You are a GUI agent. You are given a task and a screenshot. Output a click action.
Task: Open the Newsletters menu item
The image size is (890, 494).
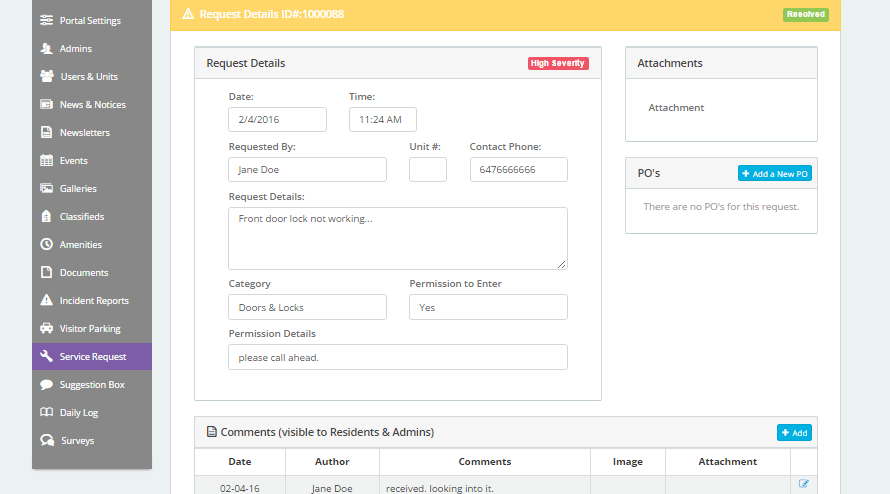84,133
